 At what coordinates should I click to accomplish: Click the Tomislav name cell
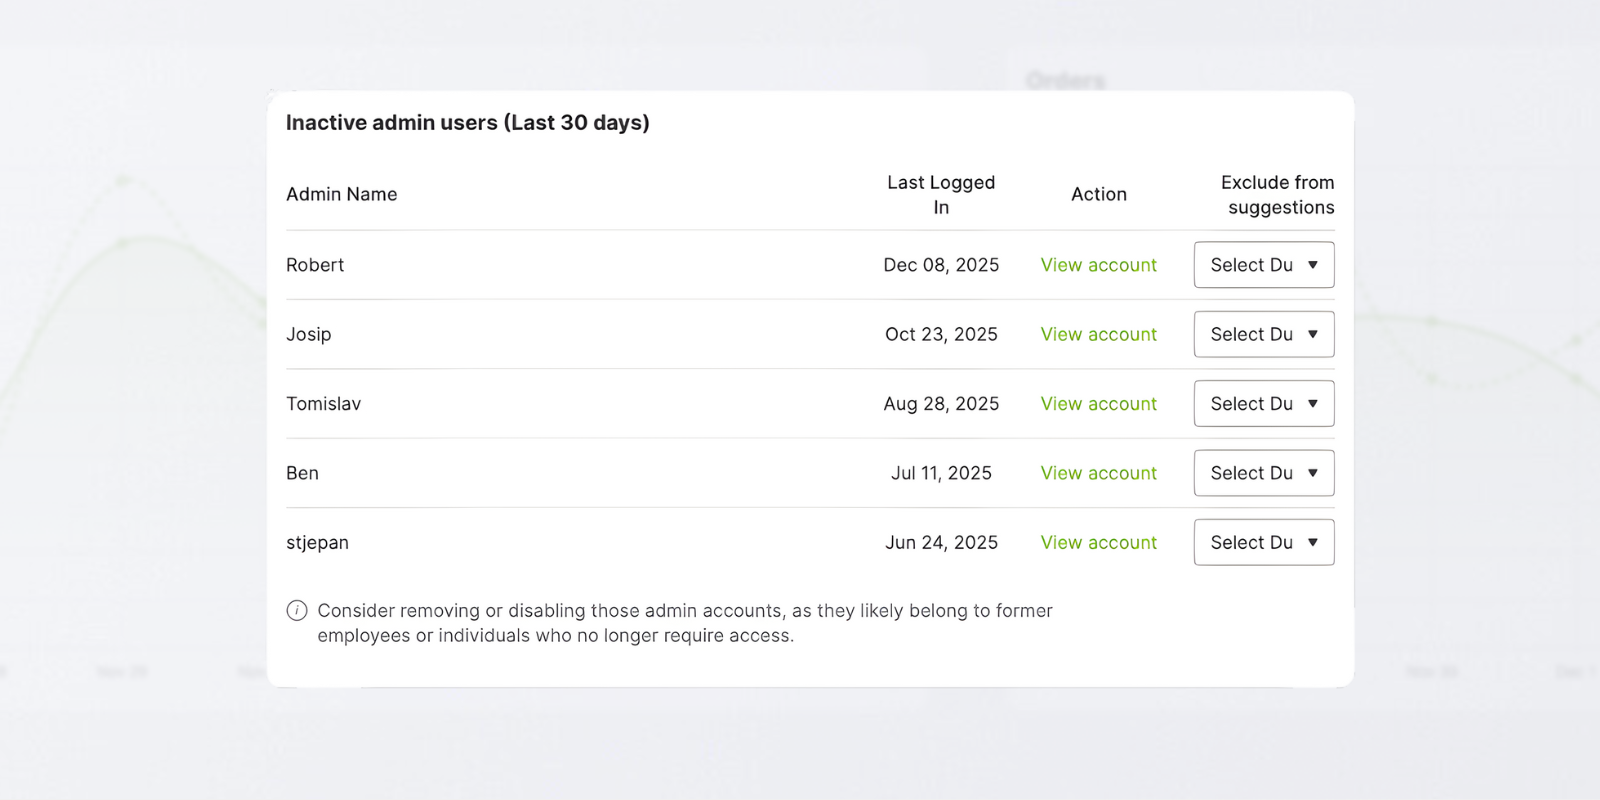323,404
